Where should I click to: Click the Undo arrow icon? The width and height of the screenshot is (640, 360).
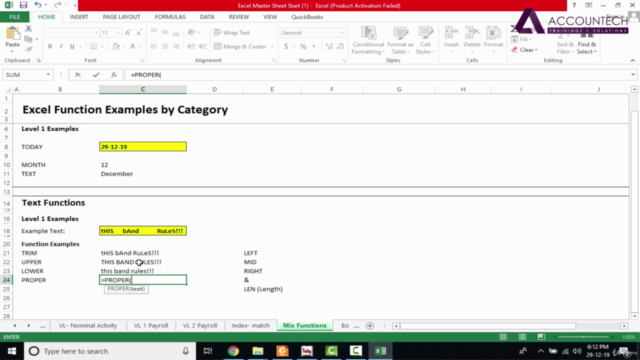click(38, 5)
